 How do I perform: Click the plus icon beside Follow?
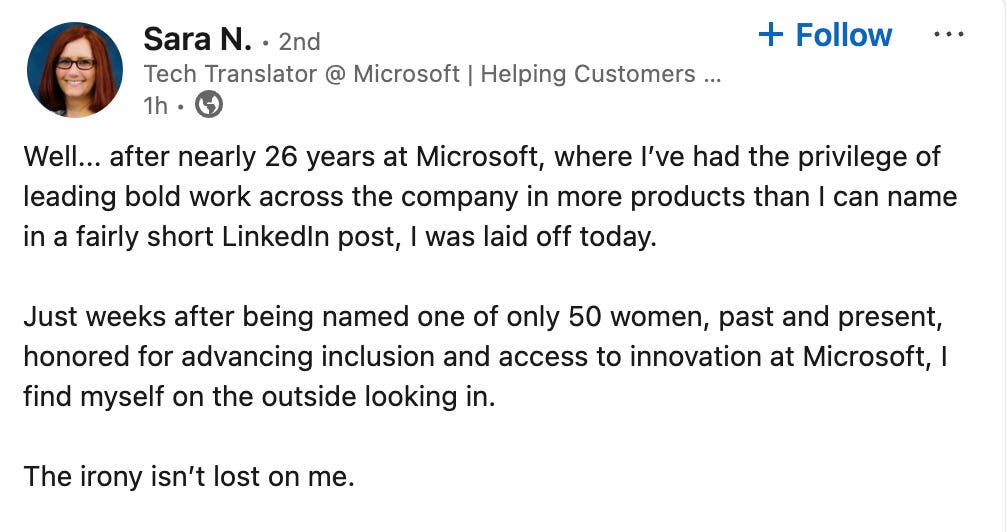pos(771,35)
